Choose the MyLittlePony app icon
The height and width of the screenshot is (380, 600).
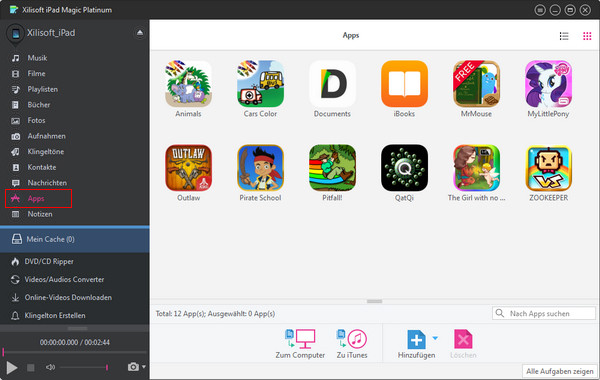pos(548,84)
